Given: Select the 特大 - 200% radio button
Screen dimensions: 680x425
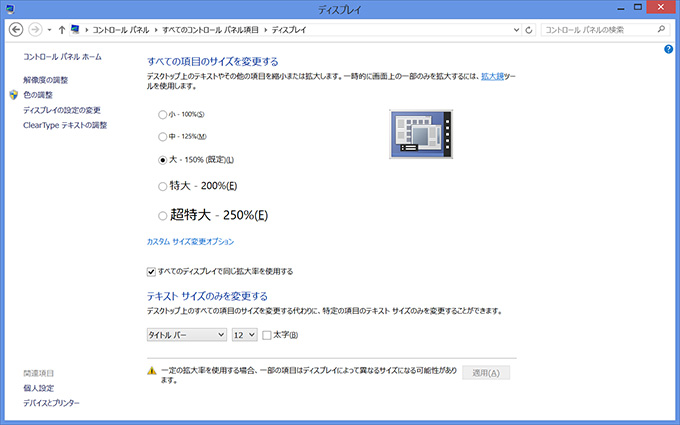Looking at the screenshot, I should [x=162, y=186].
